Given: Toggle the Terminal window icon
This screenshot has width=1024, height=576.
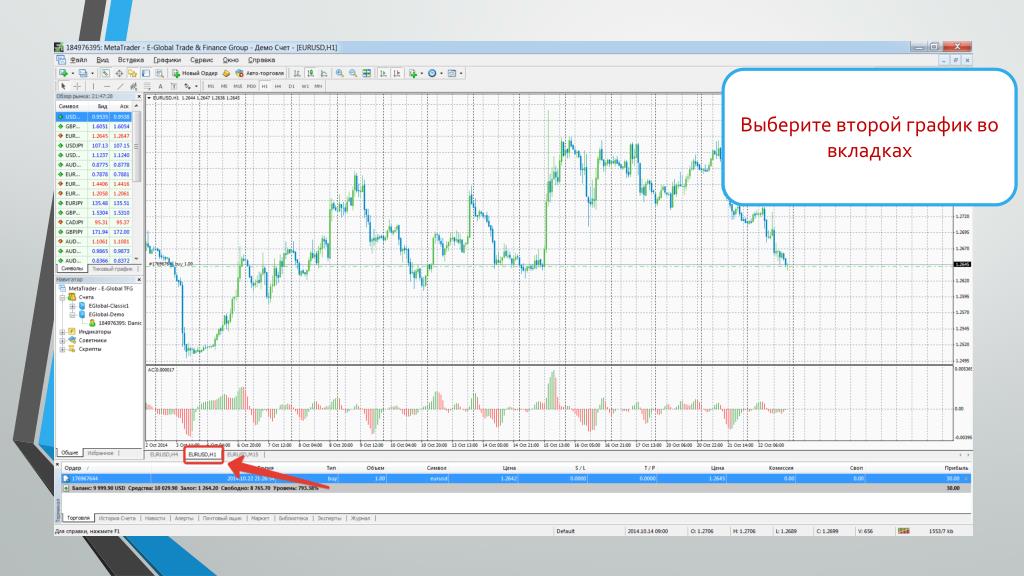Looking at the screenshot, I should click(146, 73).
